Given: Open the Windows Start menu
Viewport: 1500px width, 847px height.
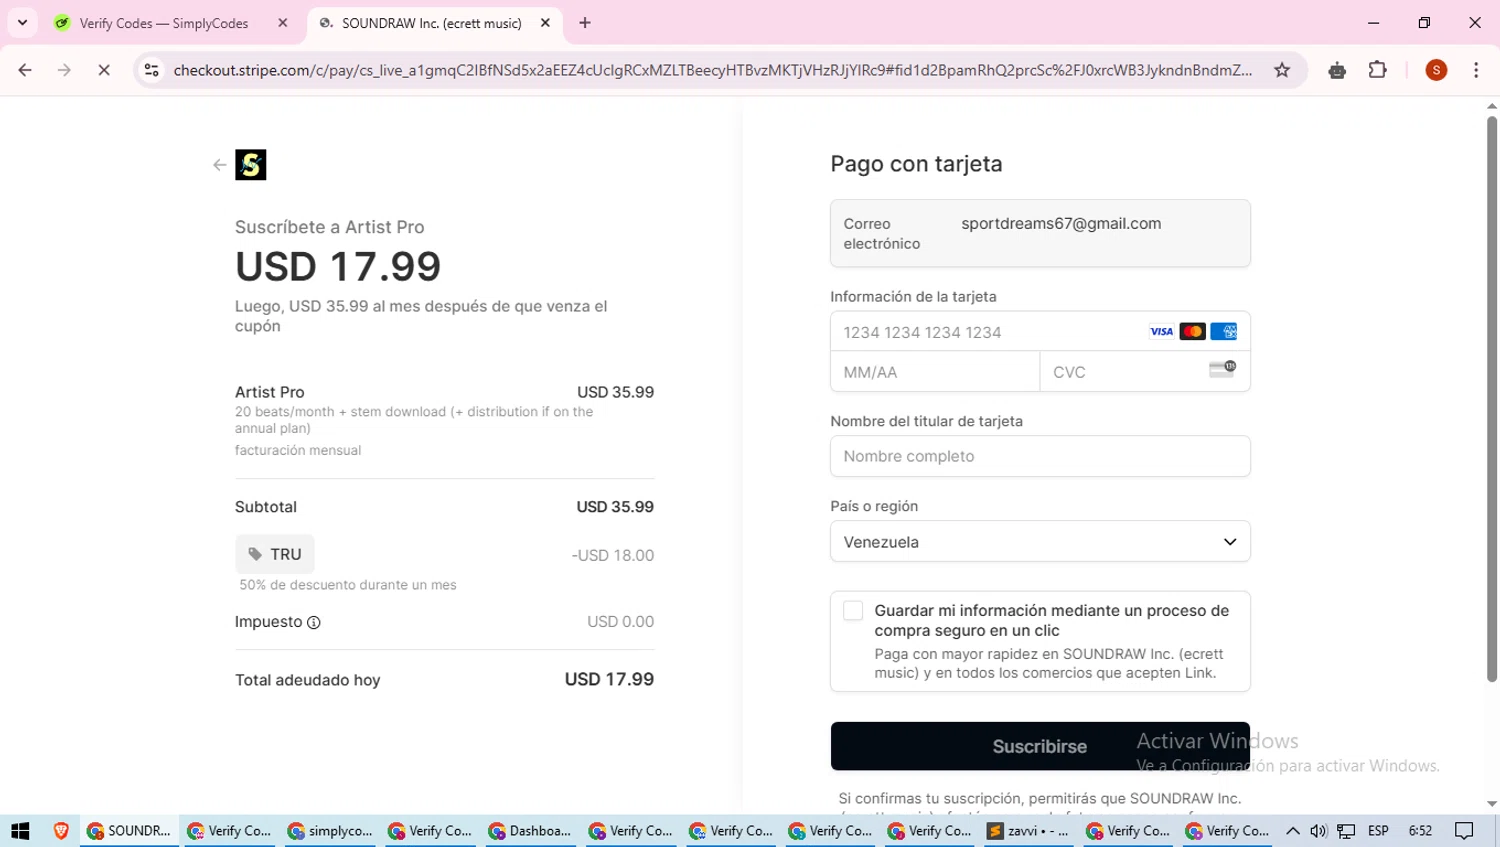Looking at the screenshot, I should [x=20, y=831].
